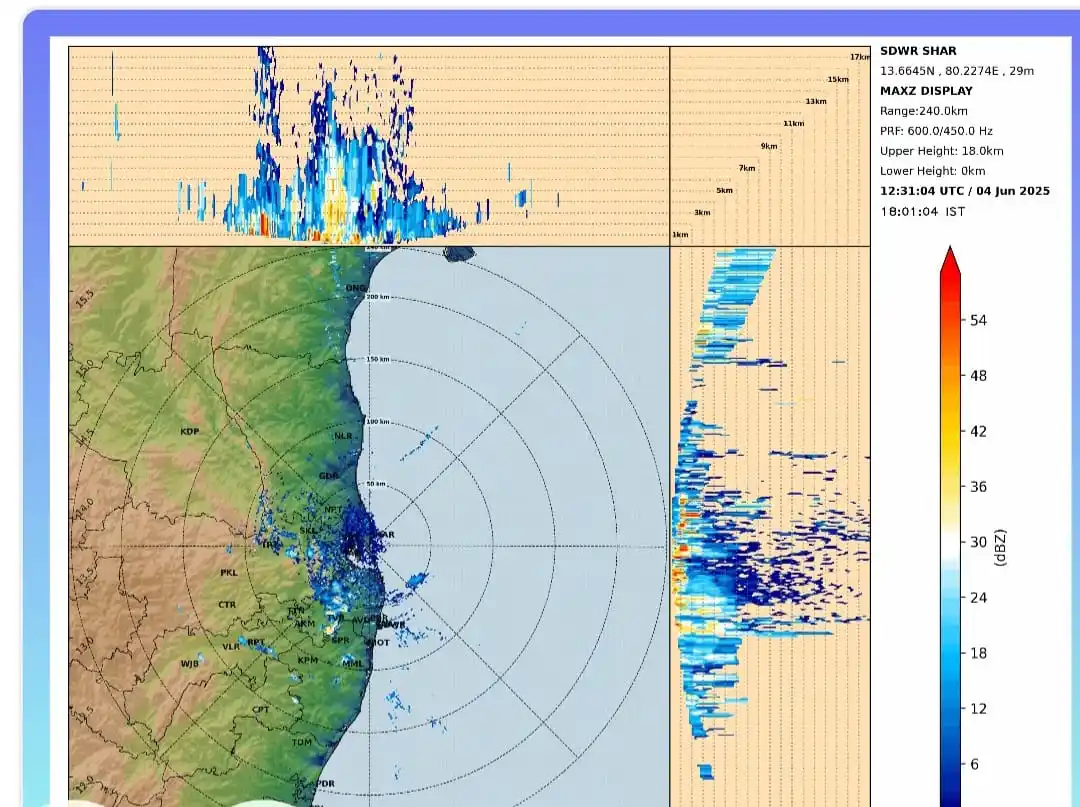Click the 1km height label
The image size is (1080, 807).
[681, 235]
